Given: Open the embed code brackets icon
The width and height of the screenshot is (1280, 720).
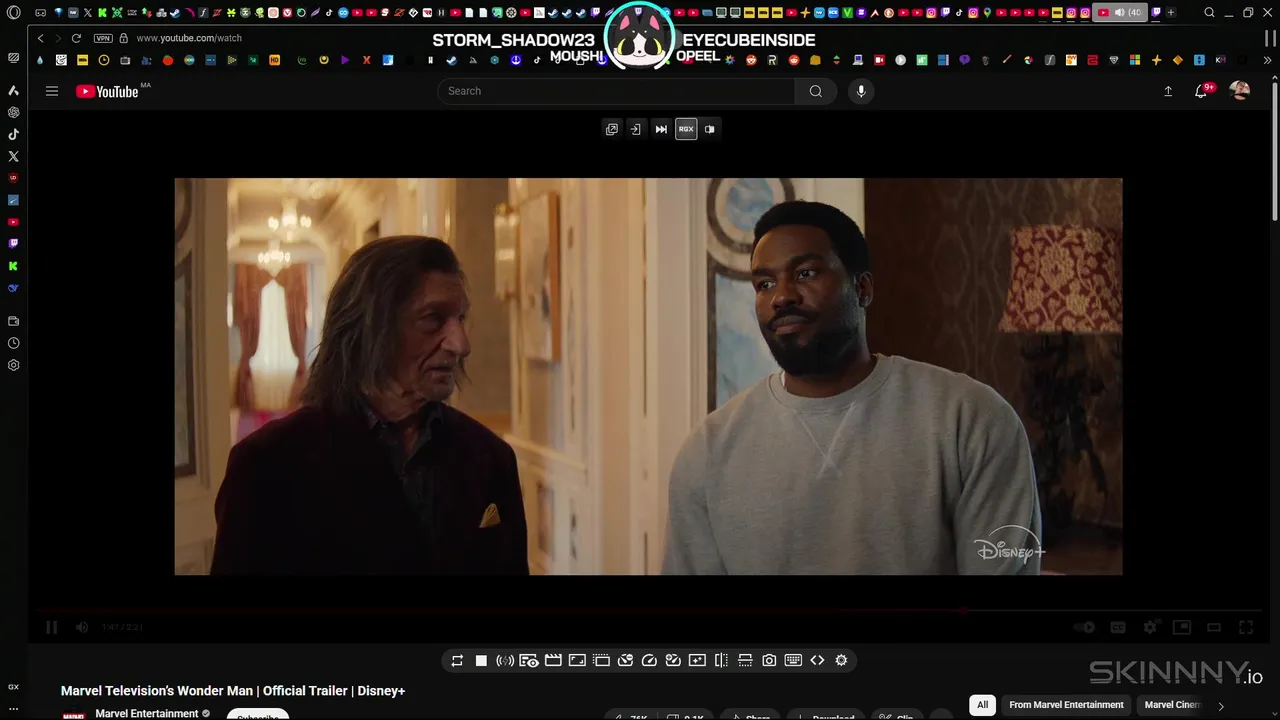Looking at the screenshot, I should [817, 660].
